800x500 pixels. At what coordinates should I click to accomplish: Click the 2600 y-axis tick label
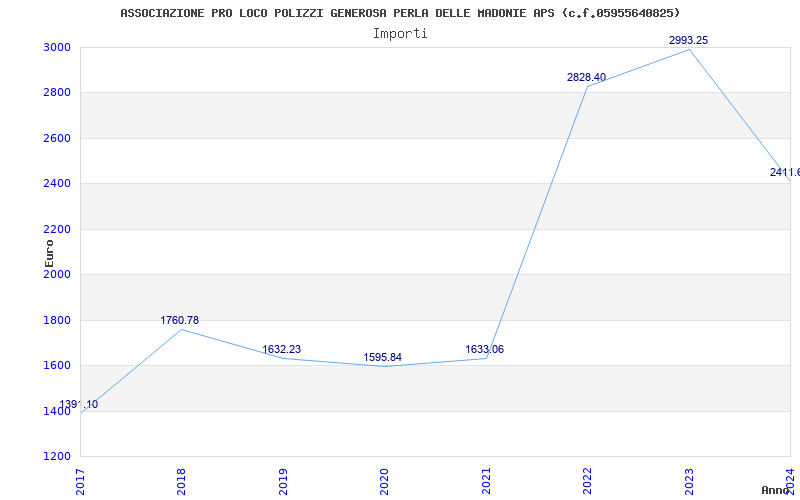(57, 138)
